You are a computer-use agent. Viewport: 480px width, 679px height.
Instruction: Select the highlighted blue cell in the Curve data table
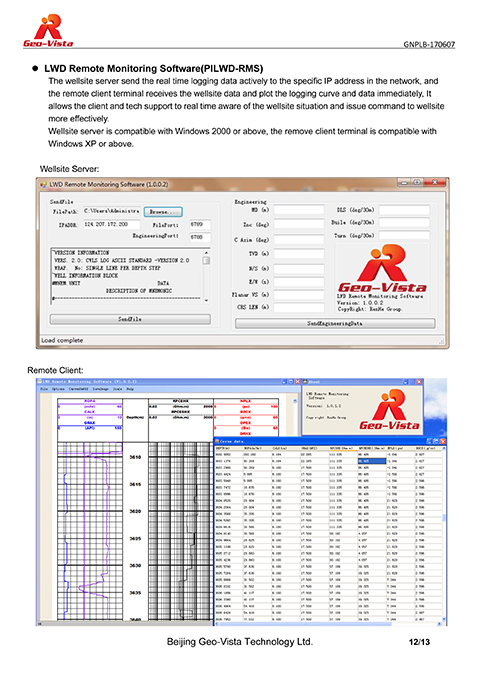372,461
